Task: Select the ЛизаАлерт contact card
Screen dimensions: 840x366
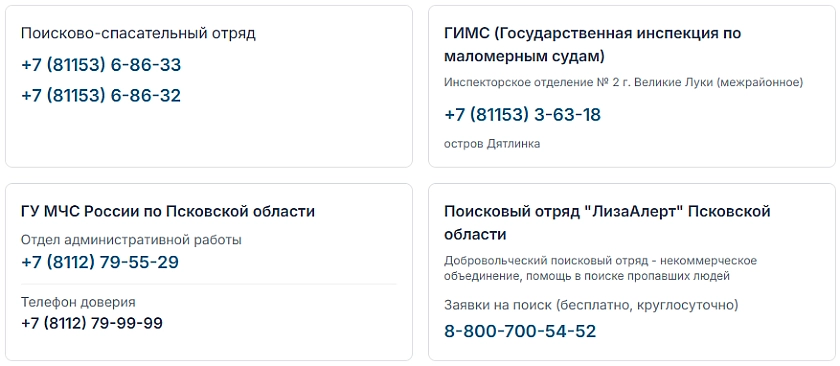Action: pos(632,272)
